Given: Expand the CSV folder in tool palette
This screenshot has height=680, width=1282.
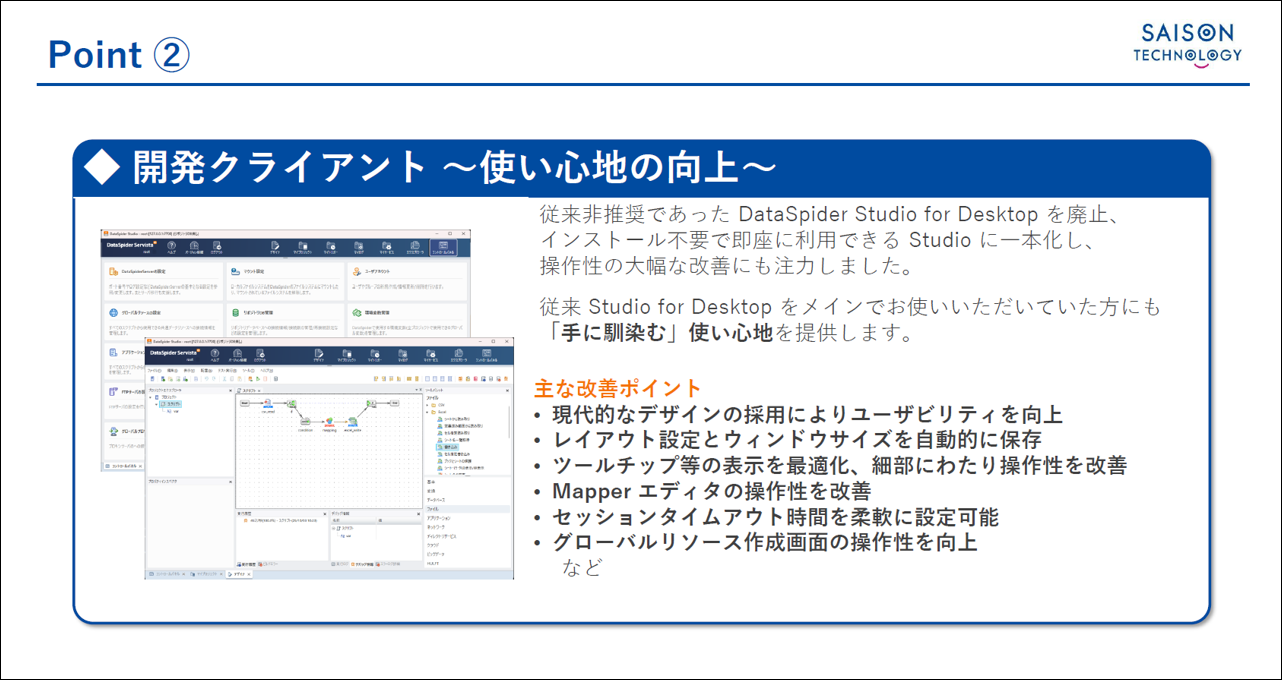Looking at the screenshot, I should pyautogui.click(x=429, y=405).
